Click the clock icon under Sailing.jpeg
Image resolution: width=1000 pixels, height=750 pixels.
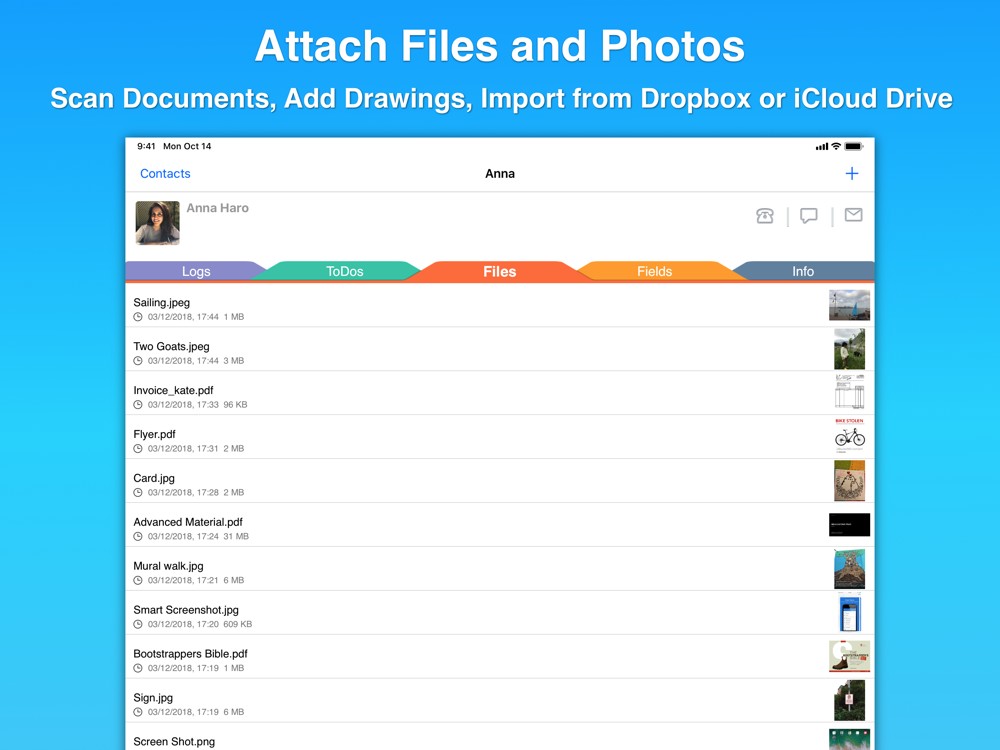pos(138,317)
